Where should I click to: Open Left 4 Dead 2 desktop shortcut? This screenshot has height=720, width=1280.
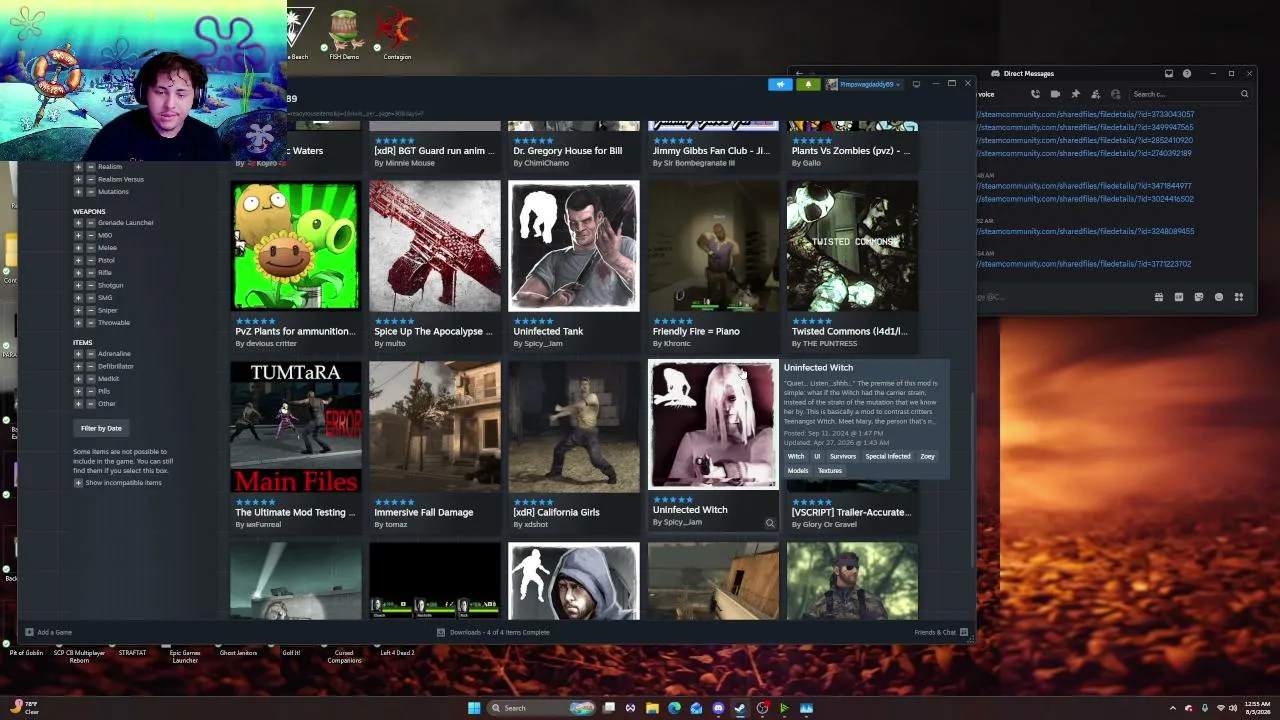click(x=397, y=654)
